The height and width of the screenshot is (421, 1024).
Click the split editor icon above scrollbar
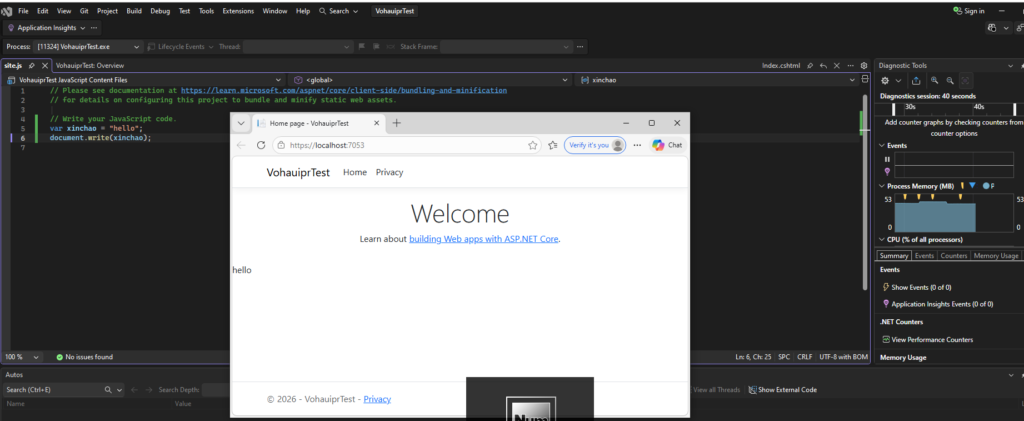coord(865,79)
